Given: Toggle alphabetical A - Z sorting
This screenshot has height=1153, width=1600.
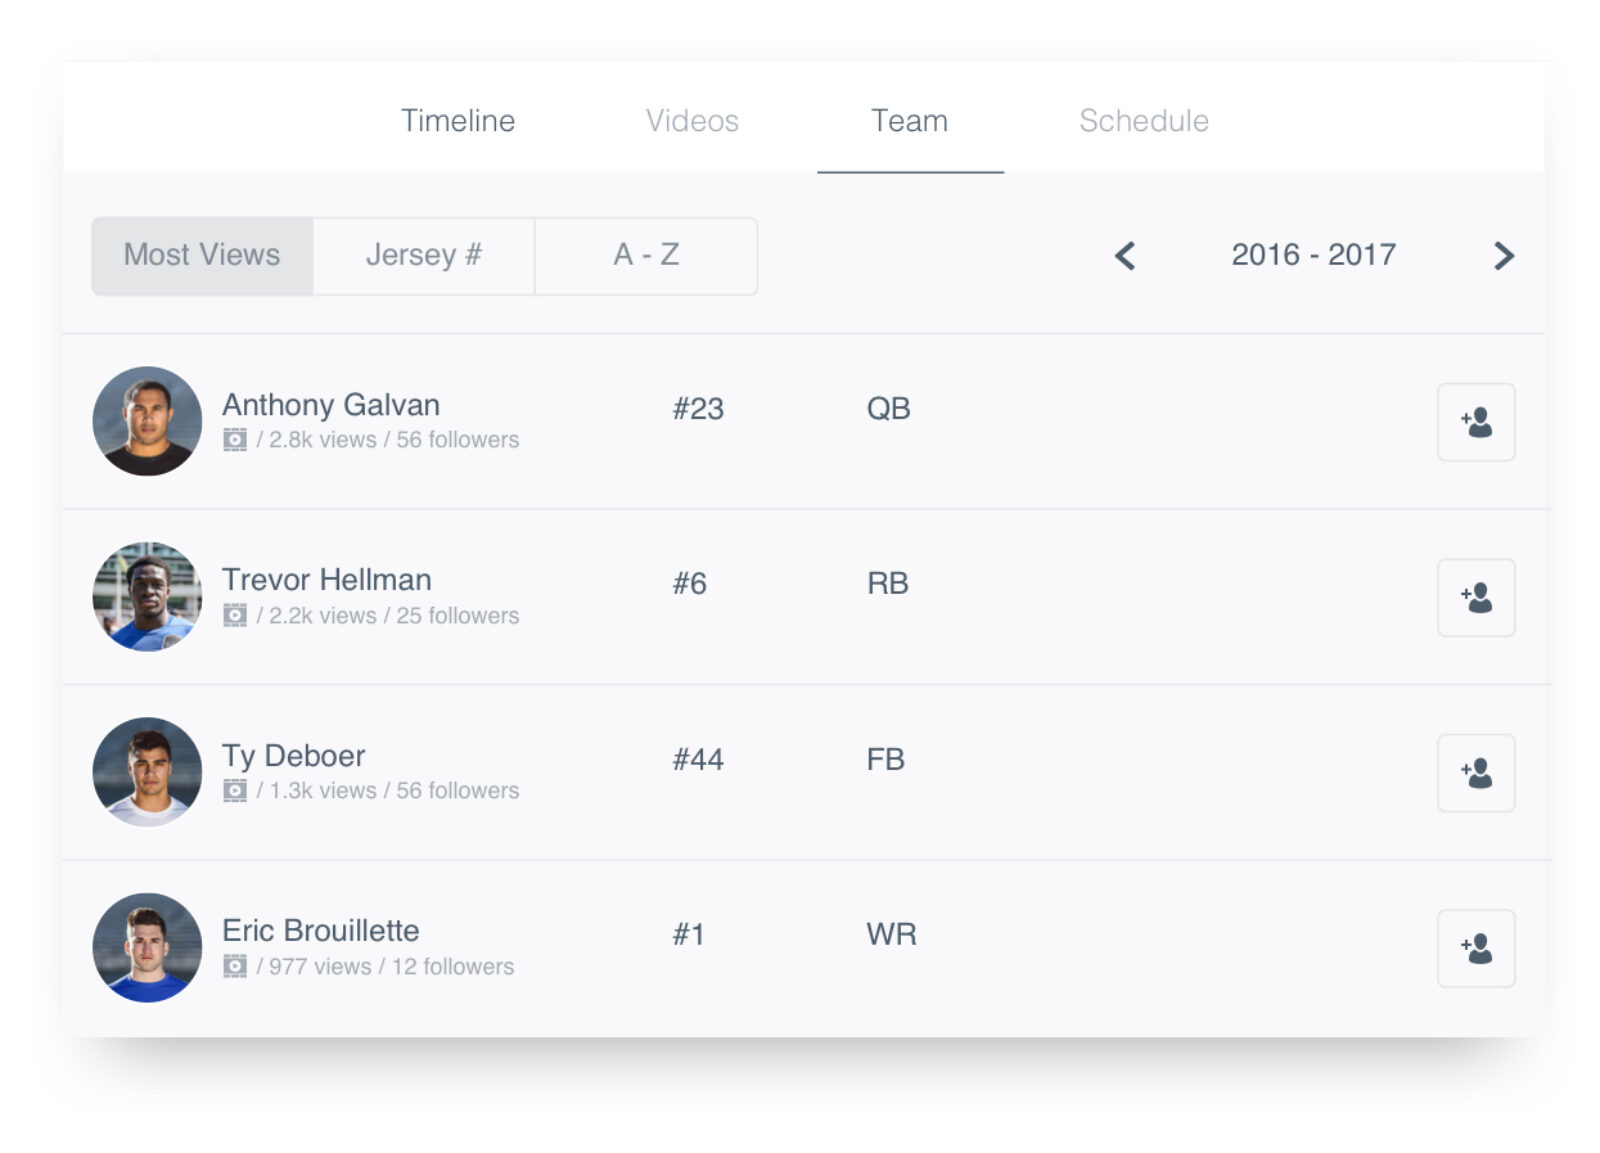Looking at the screenshot, I should tap(646, 255).
